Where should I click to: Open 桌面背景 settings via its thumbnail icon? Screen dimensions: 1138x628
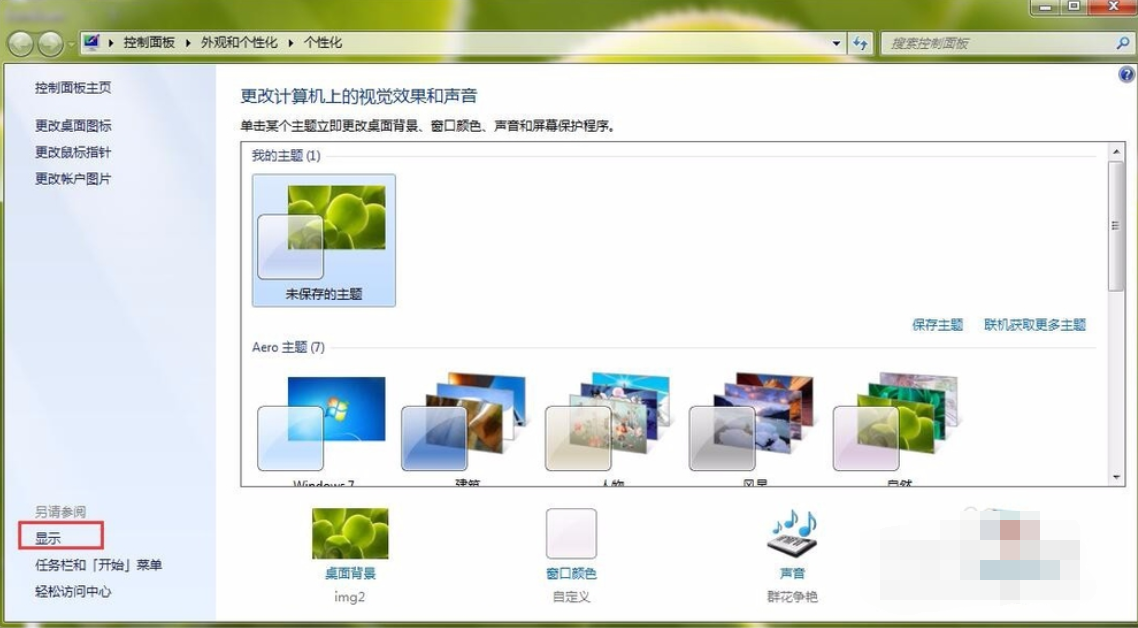(349, 532)
